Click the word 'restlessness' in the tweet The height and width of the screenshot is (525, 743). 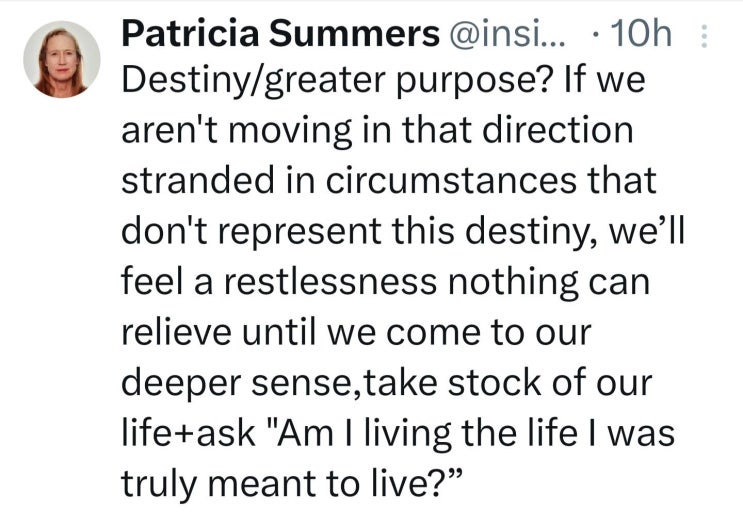click(x=330, y=281)
